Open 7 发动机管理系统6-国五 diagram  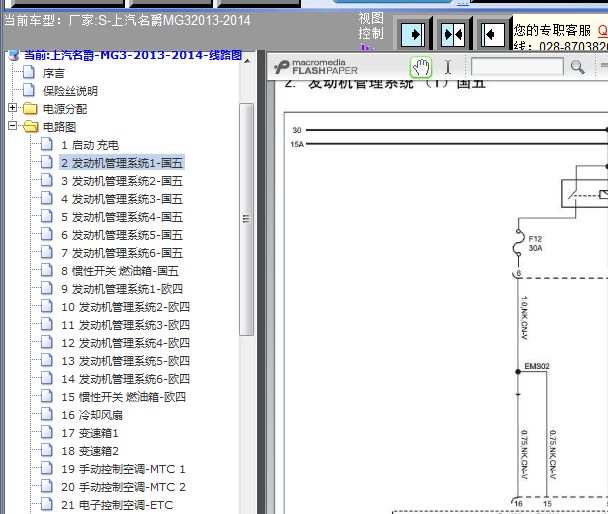122,253
